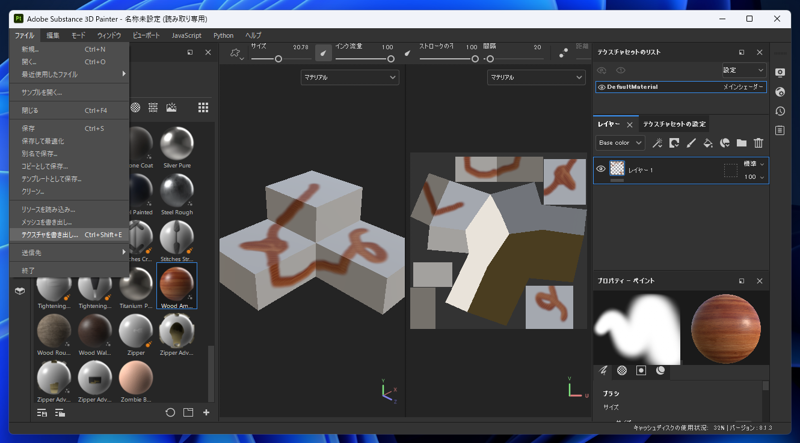Add fill layer bucket icon
The width and height of the screenshot is (800, 443).
[x=708, y=143]
